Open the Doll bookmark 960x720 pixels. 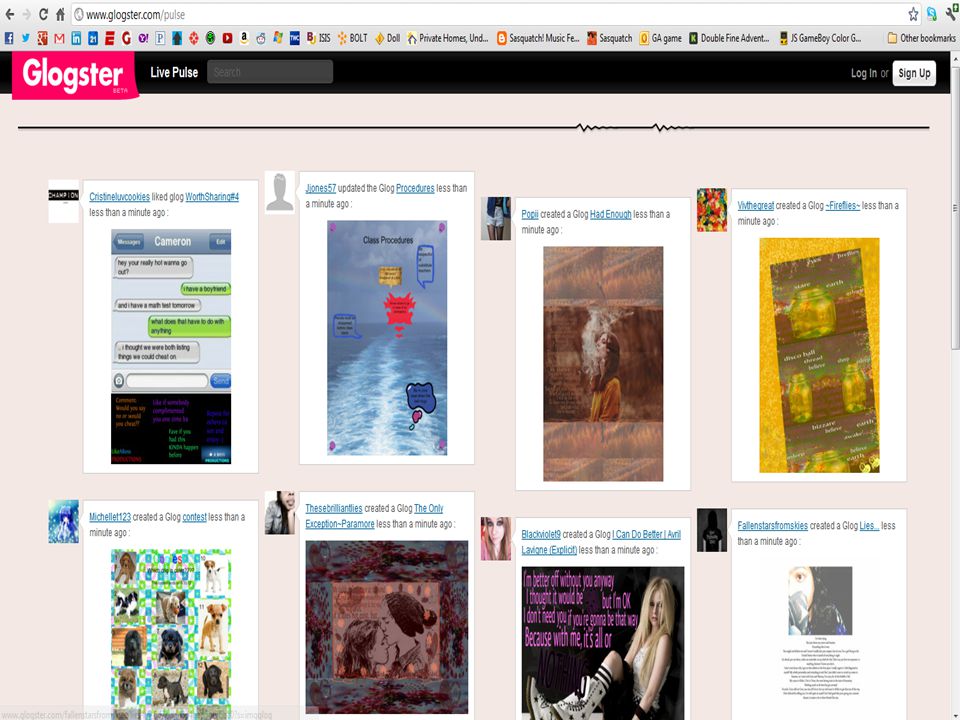click(x=388, y=38)
